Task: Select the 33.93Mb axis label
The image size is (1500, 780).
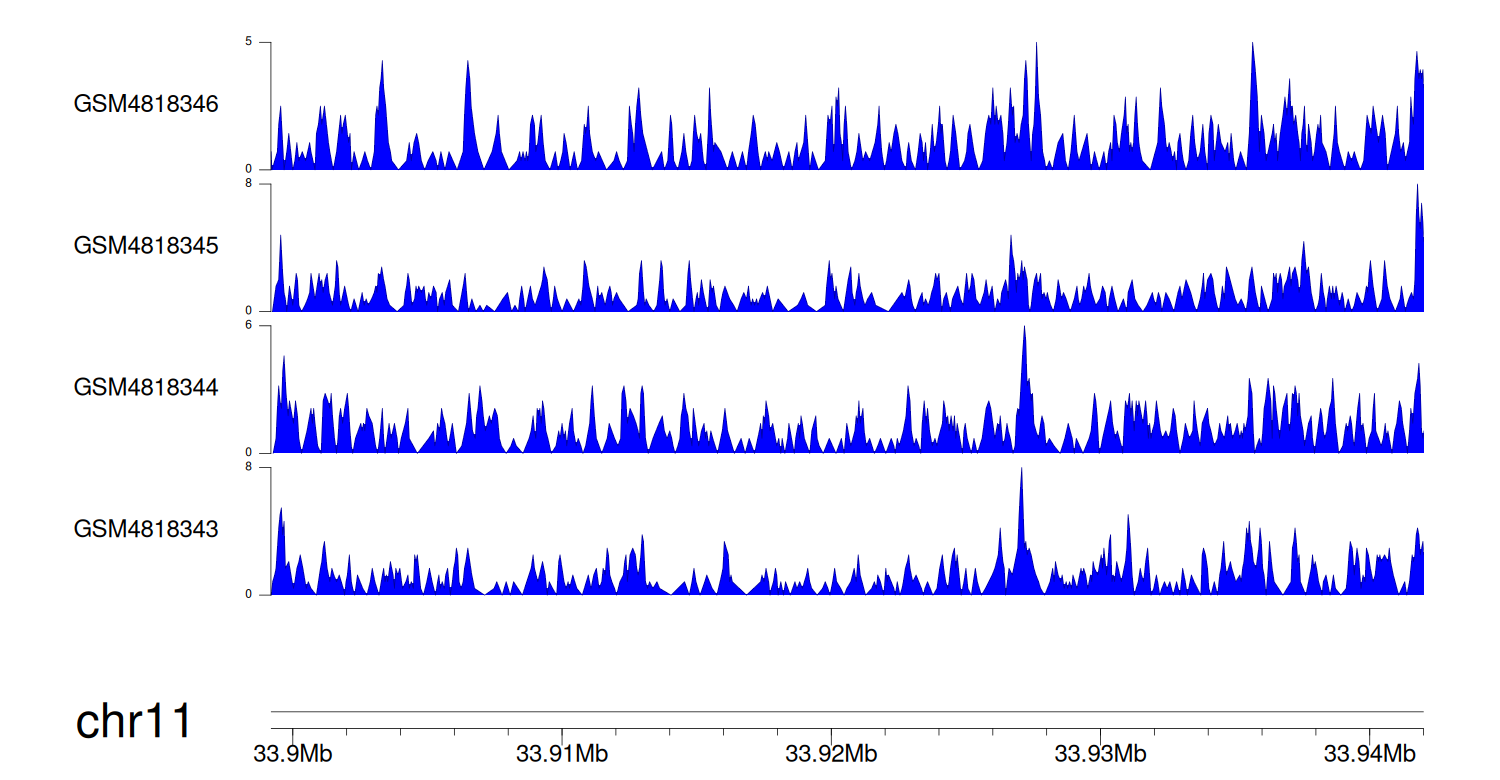Action: tap(1100, 753)
